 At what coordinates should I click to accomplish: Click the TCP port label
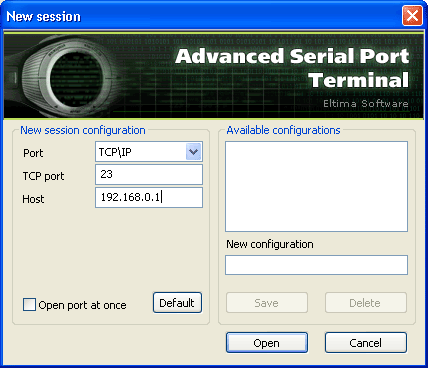pyautogui.click(x=43, y=176)
